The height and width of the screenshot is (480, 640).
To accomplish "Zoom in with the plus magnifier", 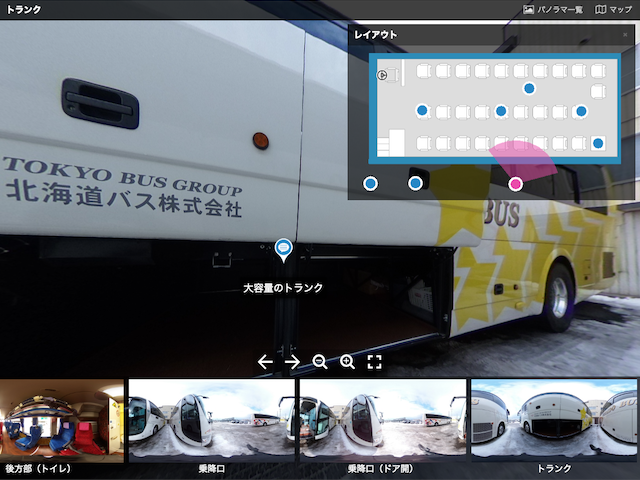I will click(x=347, y=362).
